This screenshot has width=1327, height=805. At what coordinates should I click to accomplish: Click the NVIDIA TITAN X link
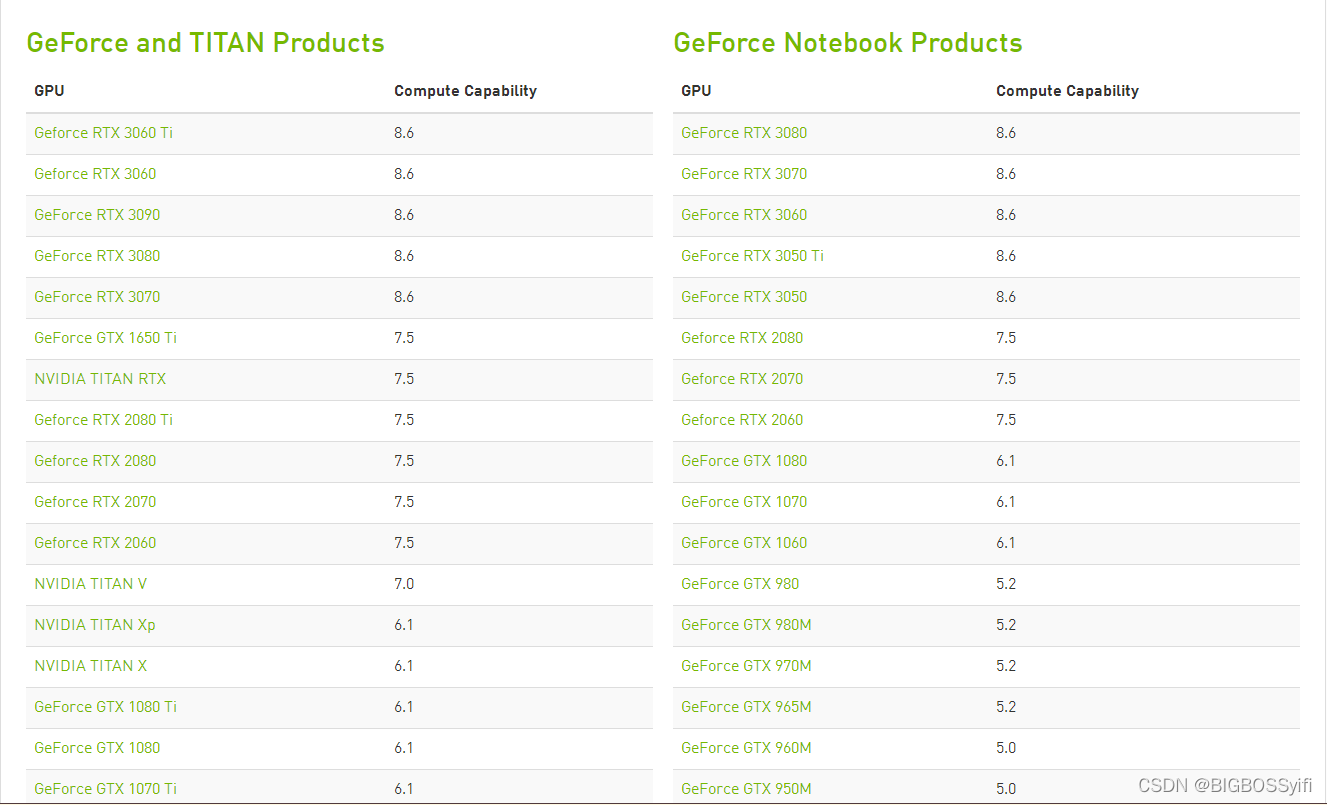tap(91, 666)
